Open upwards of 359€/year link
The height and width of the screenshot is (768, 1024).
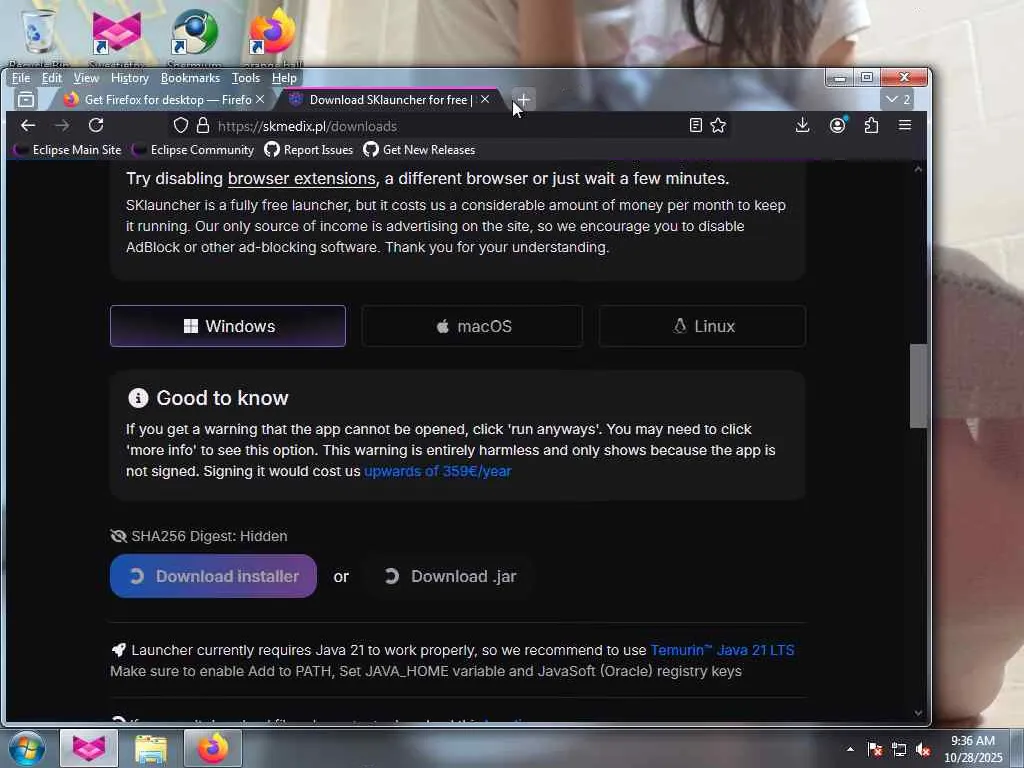[x=438, y=471]
